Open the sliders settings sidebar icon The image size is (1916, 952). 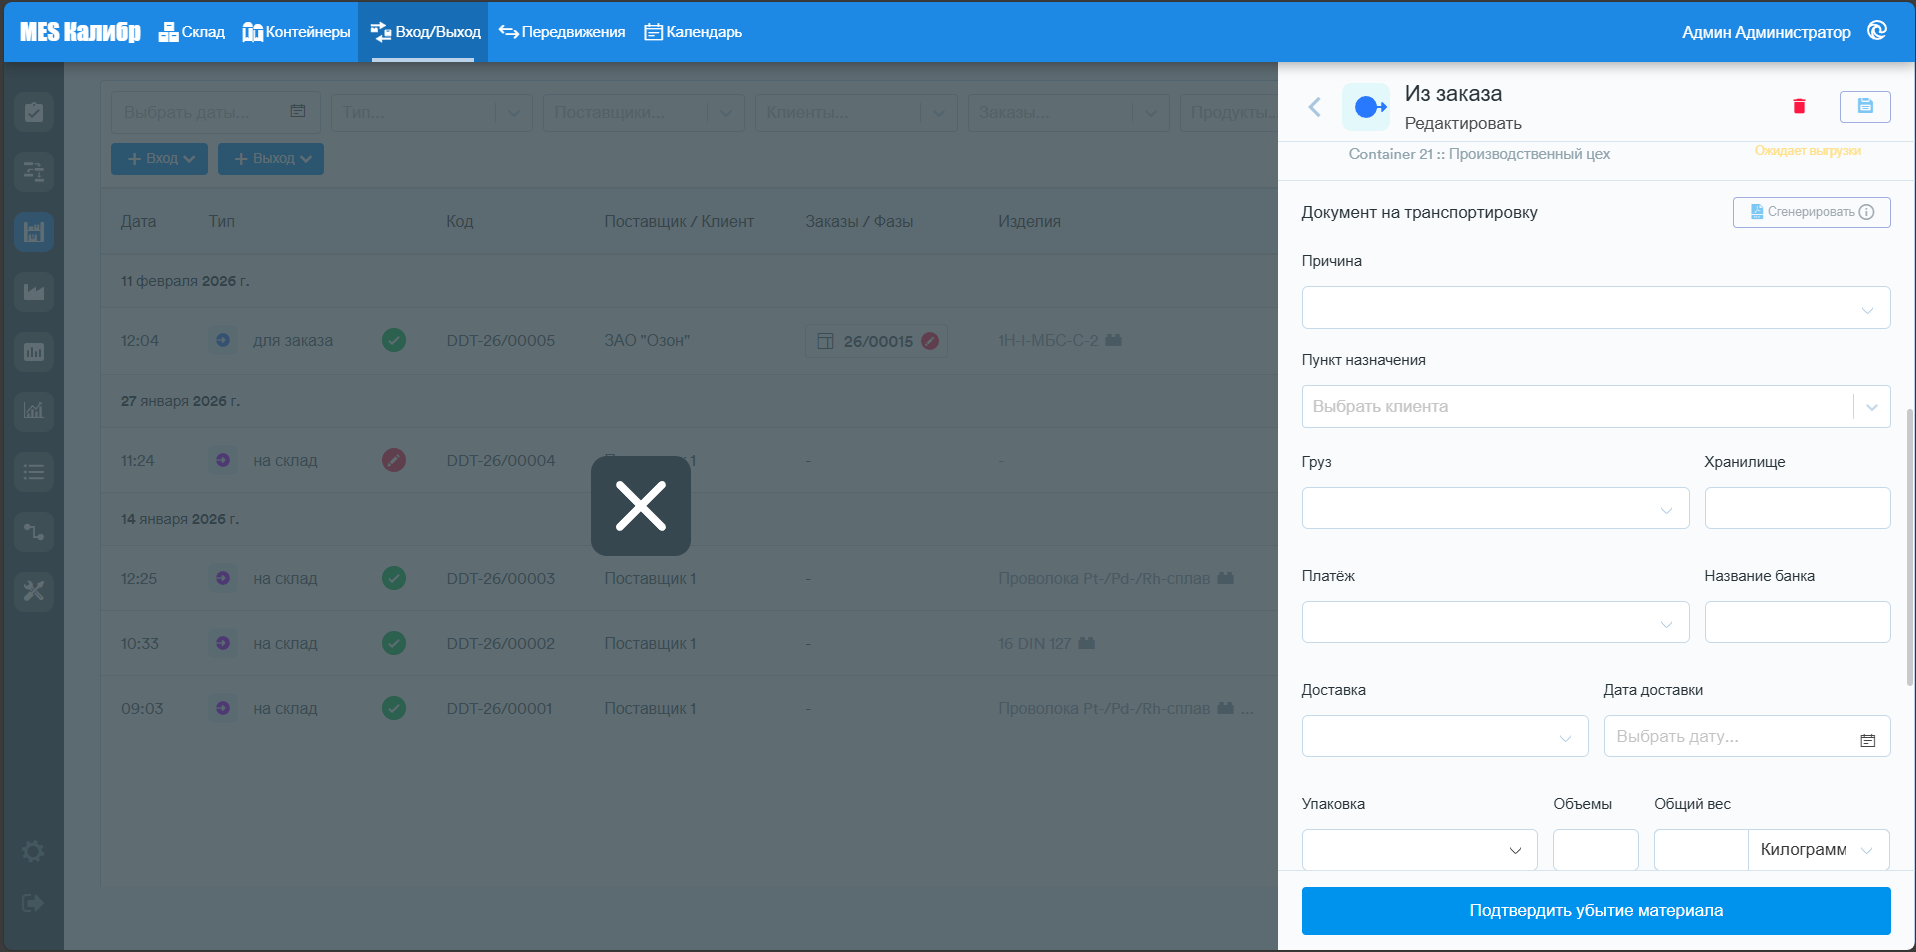[34, 172]
